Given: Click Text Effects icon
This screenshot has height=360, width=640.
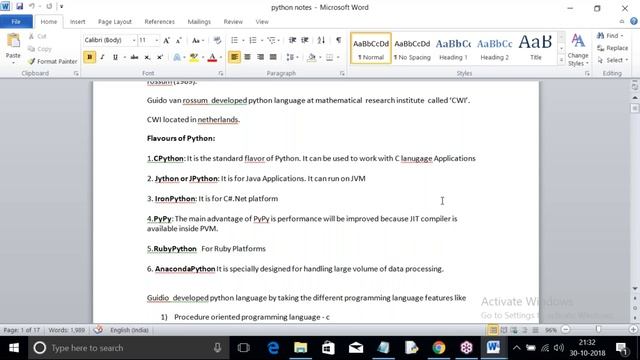Looking at the screenshot, I should (x=177, y=57).
